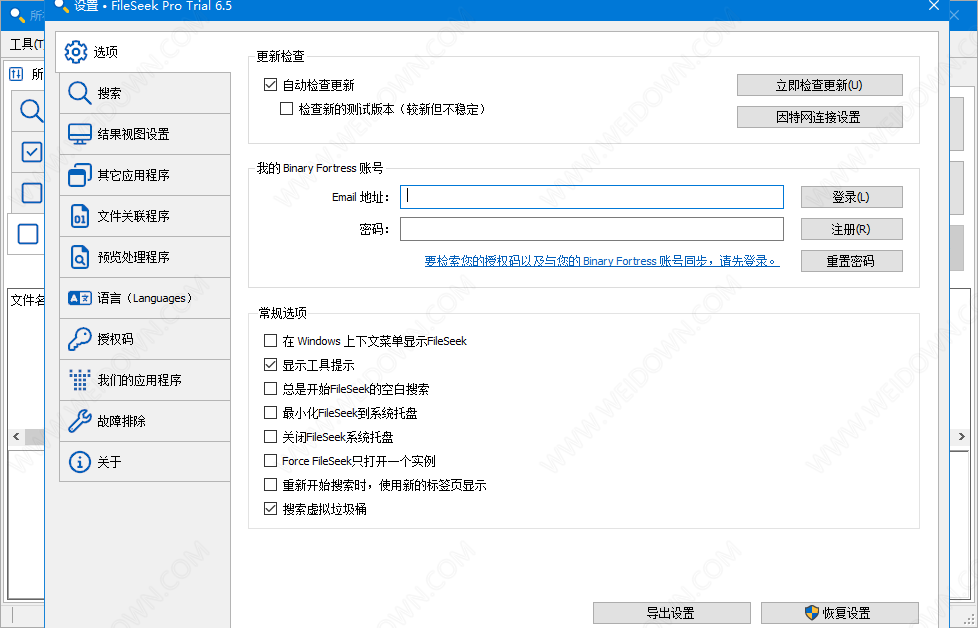Enable 关闭FileSeek系统托盘 checkbox
Image resolution: width=978 pixels, height=628 pixels.
pyautogui.click(x=270, y=437)
